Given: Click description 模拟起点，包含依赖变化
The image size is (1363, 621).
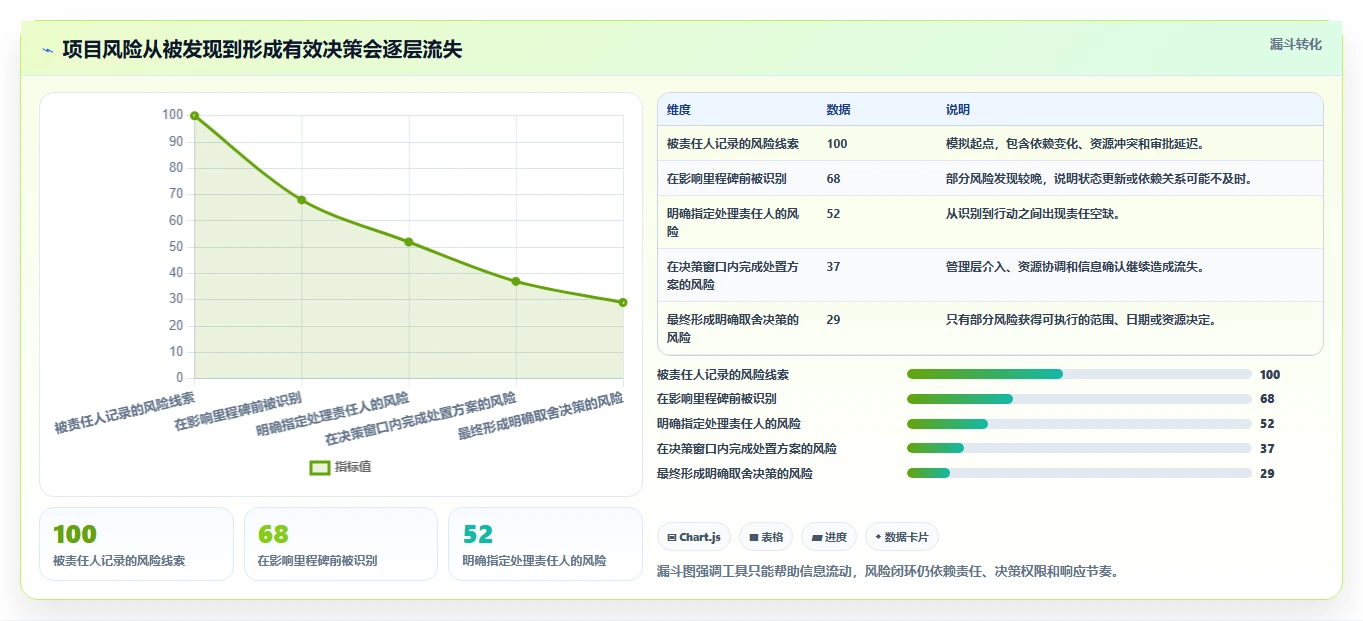Looking at the screenshot, I should (x=1075, y=144).
